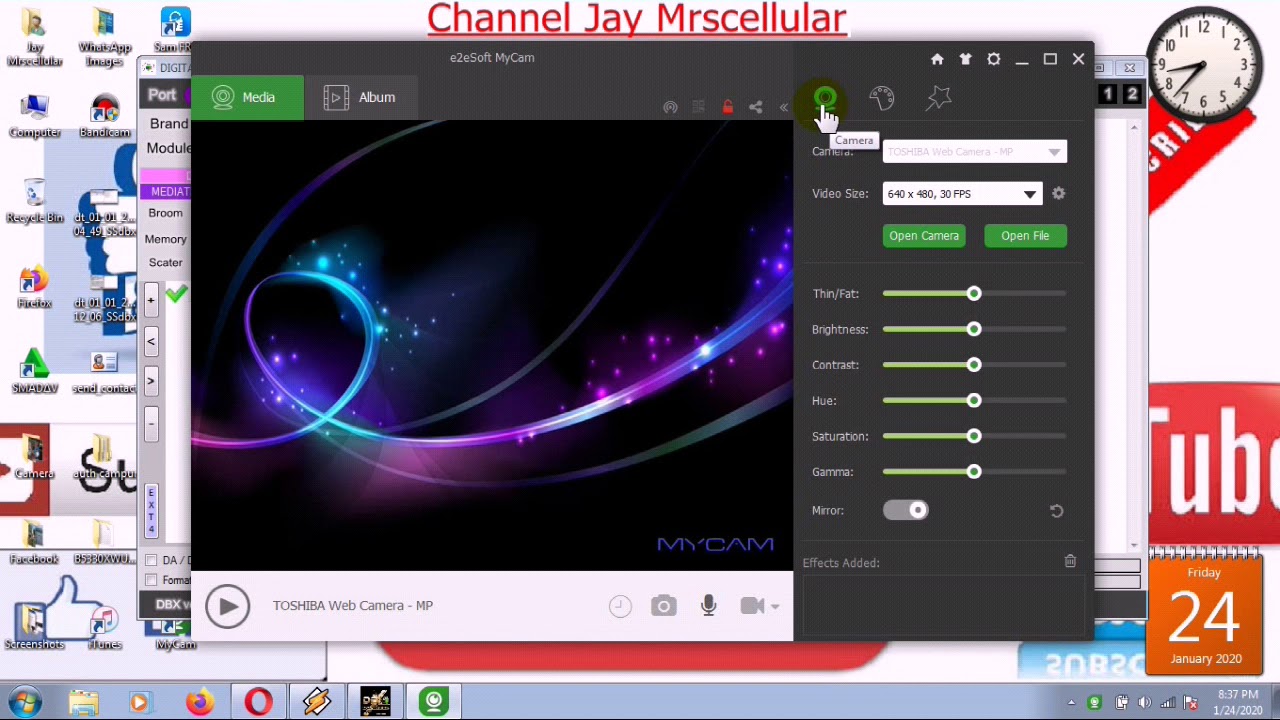The height and width of the screenshot is (720, 1280).
Task: Open the Camera settings panel icon
Action: click(x=825, y=97)
